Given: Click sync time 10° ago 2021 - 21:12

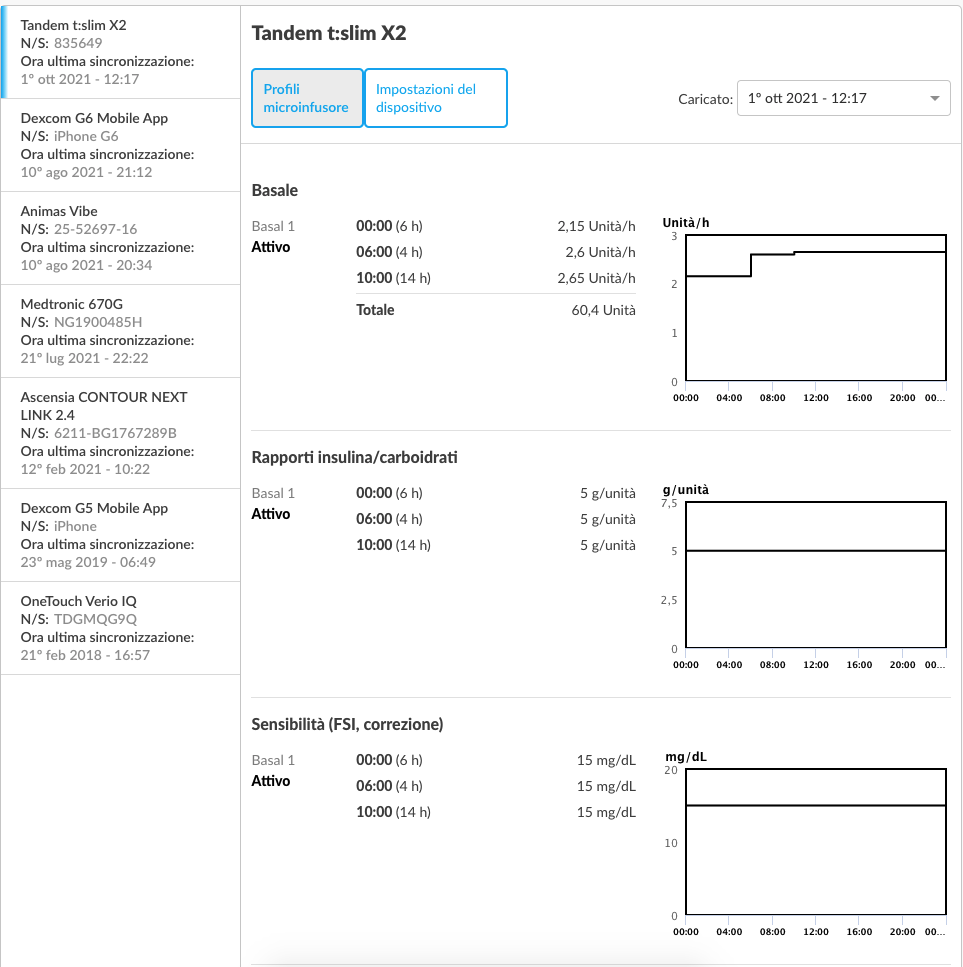Looking at the screenshot, I should pos(86,172).
